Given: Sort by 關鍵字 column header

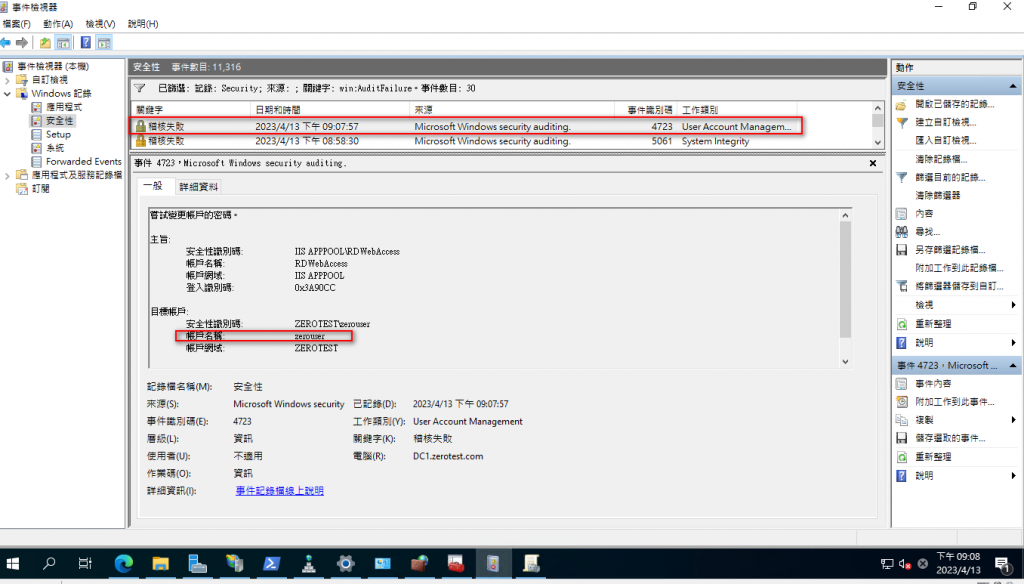Looking at the screenshot, I should 191,110.
